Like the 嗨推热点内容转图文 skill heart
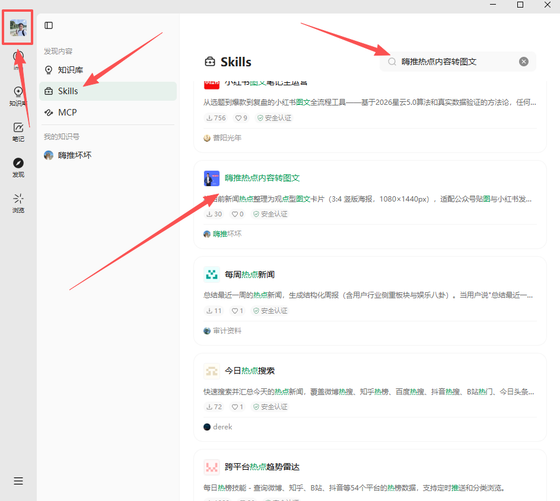Viewport: 560px width, 501px height. pyautogui.click(x=235, y=214)
